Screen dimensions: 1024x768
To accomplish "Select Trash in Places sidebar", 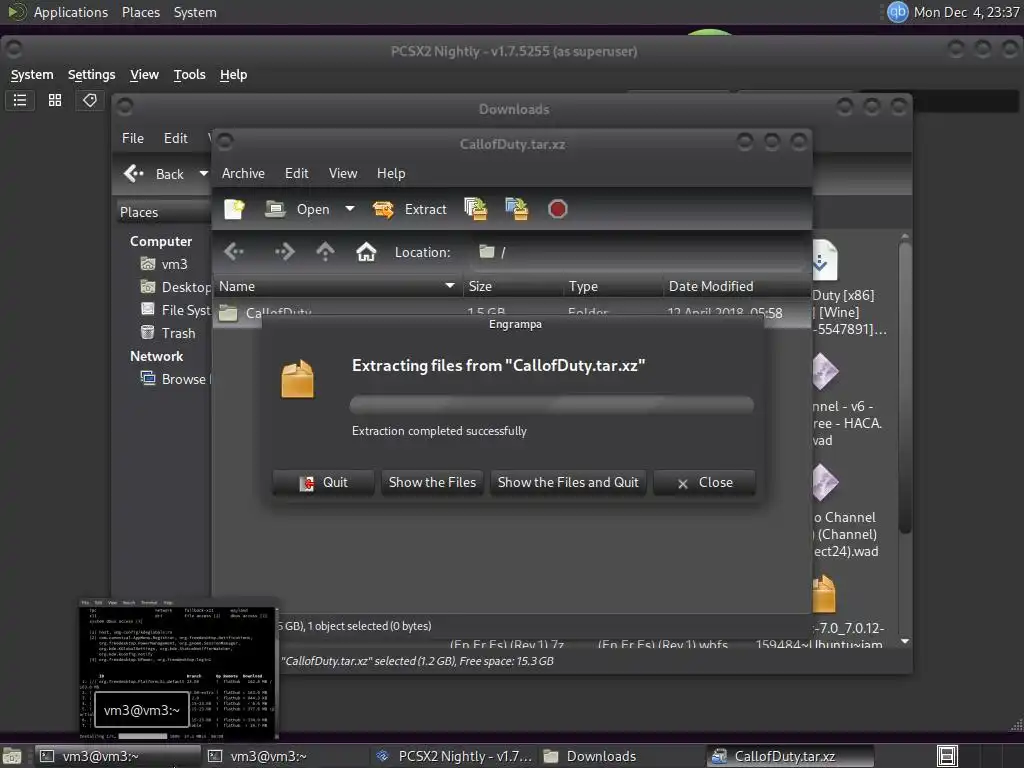I will point(168,332).
